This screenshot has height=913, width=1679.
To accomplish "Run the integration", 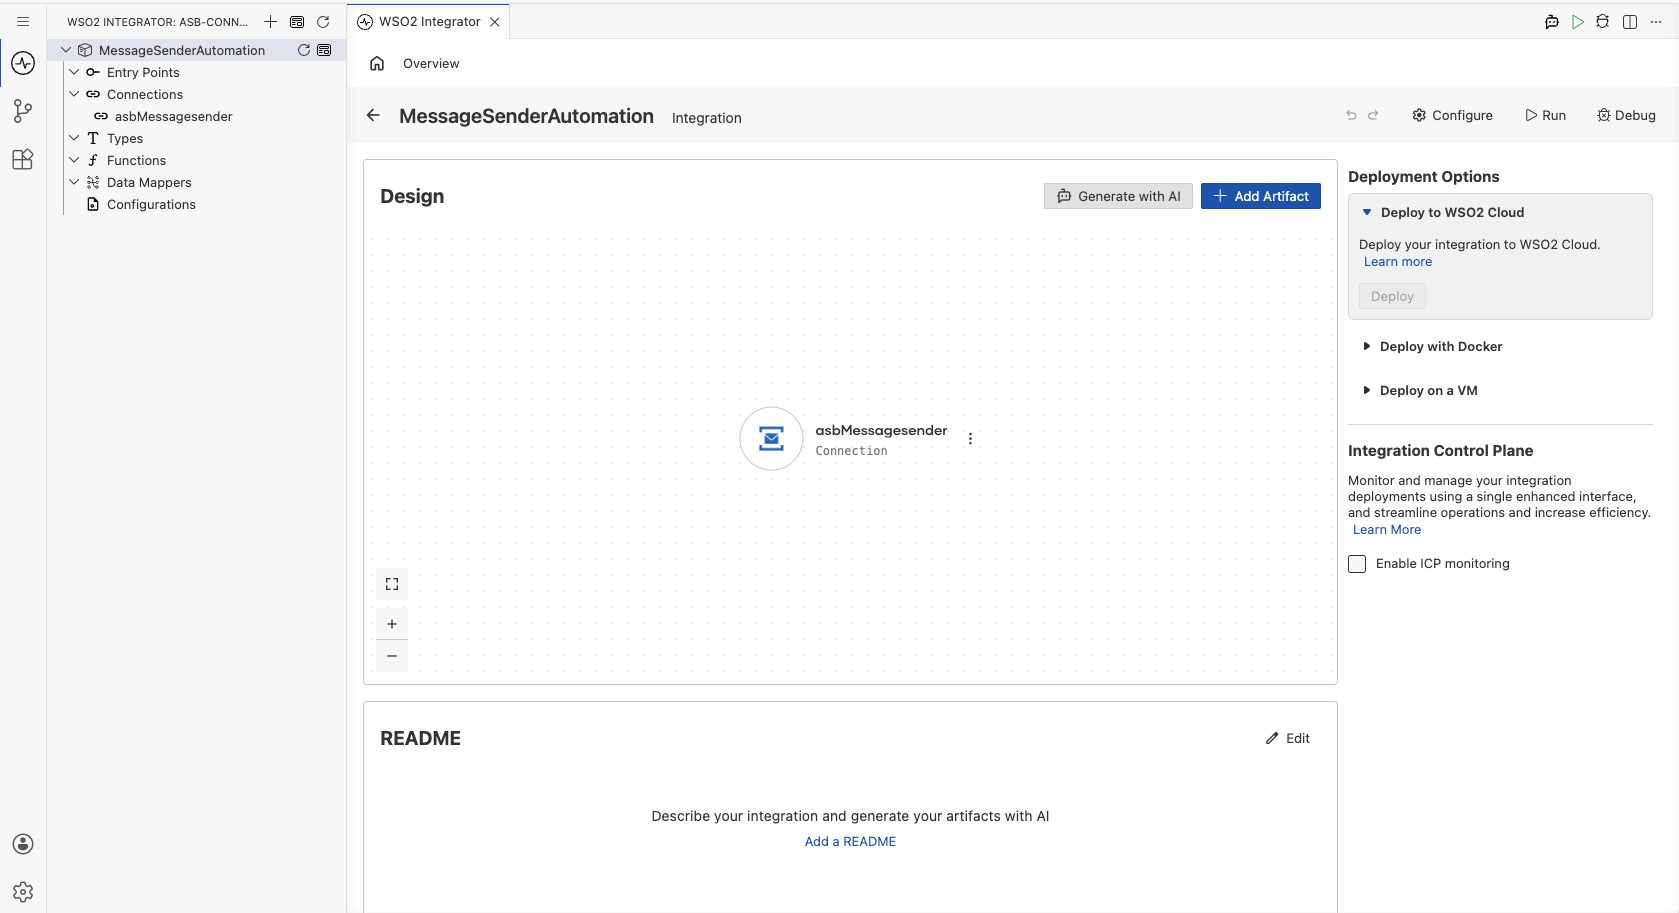I will click(1545, 115).
